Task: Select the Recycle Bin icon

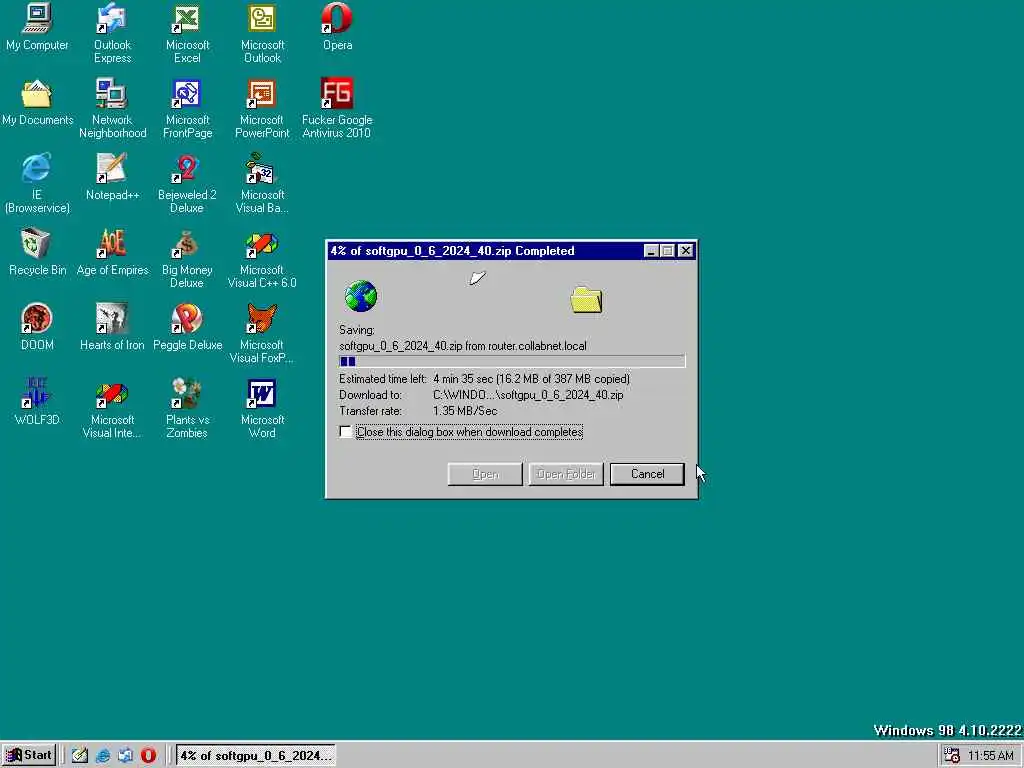Action: tap(37, 253)
